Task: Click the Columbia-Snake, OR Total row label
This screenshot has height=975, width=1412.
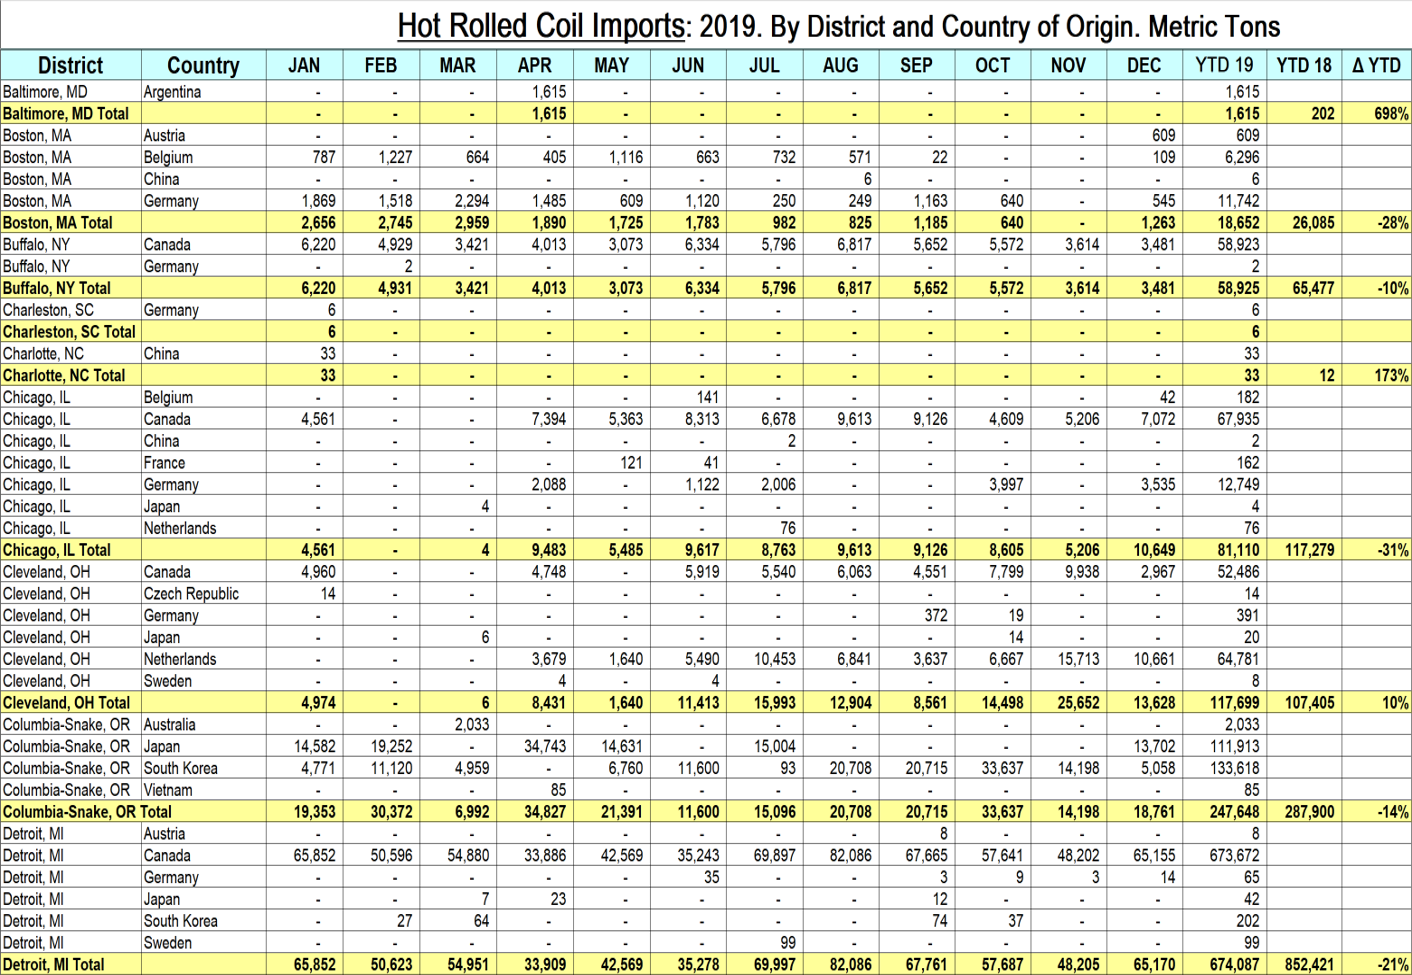Action: [87, 812]
